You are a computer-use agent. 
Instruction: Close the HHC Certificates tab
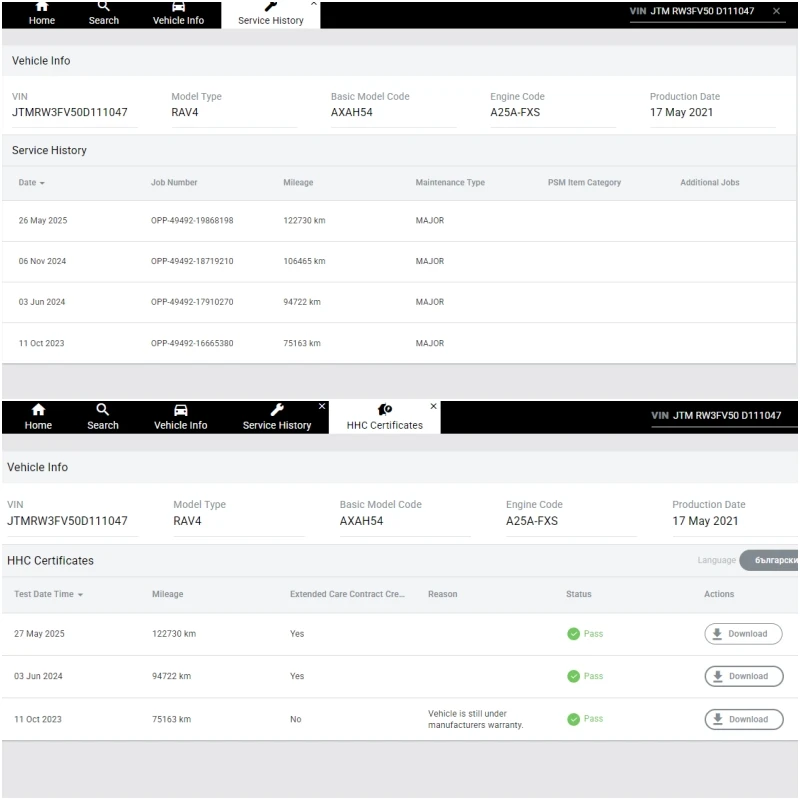[x=433, y=407]
